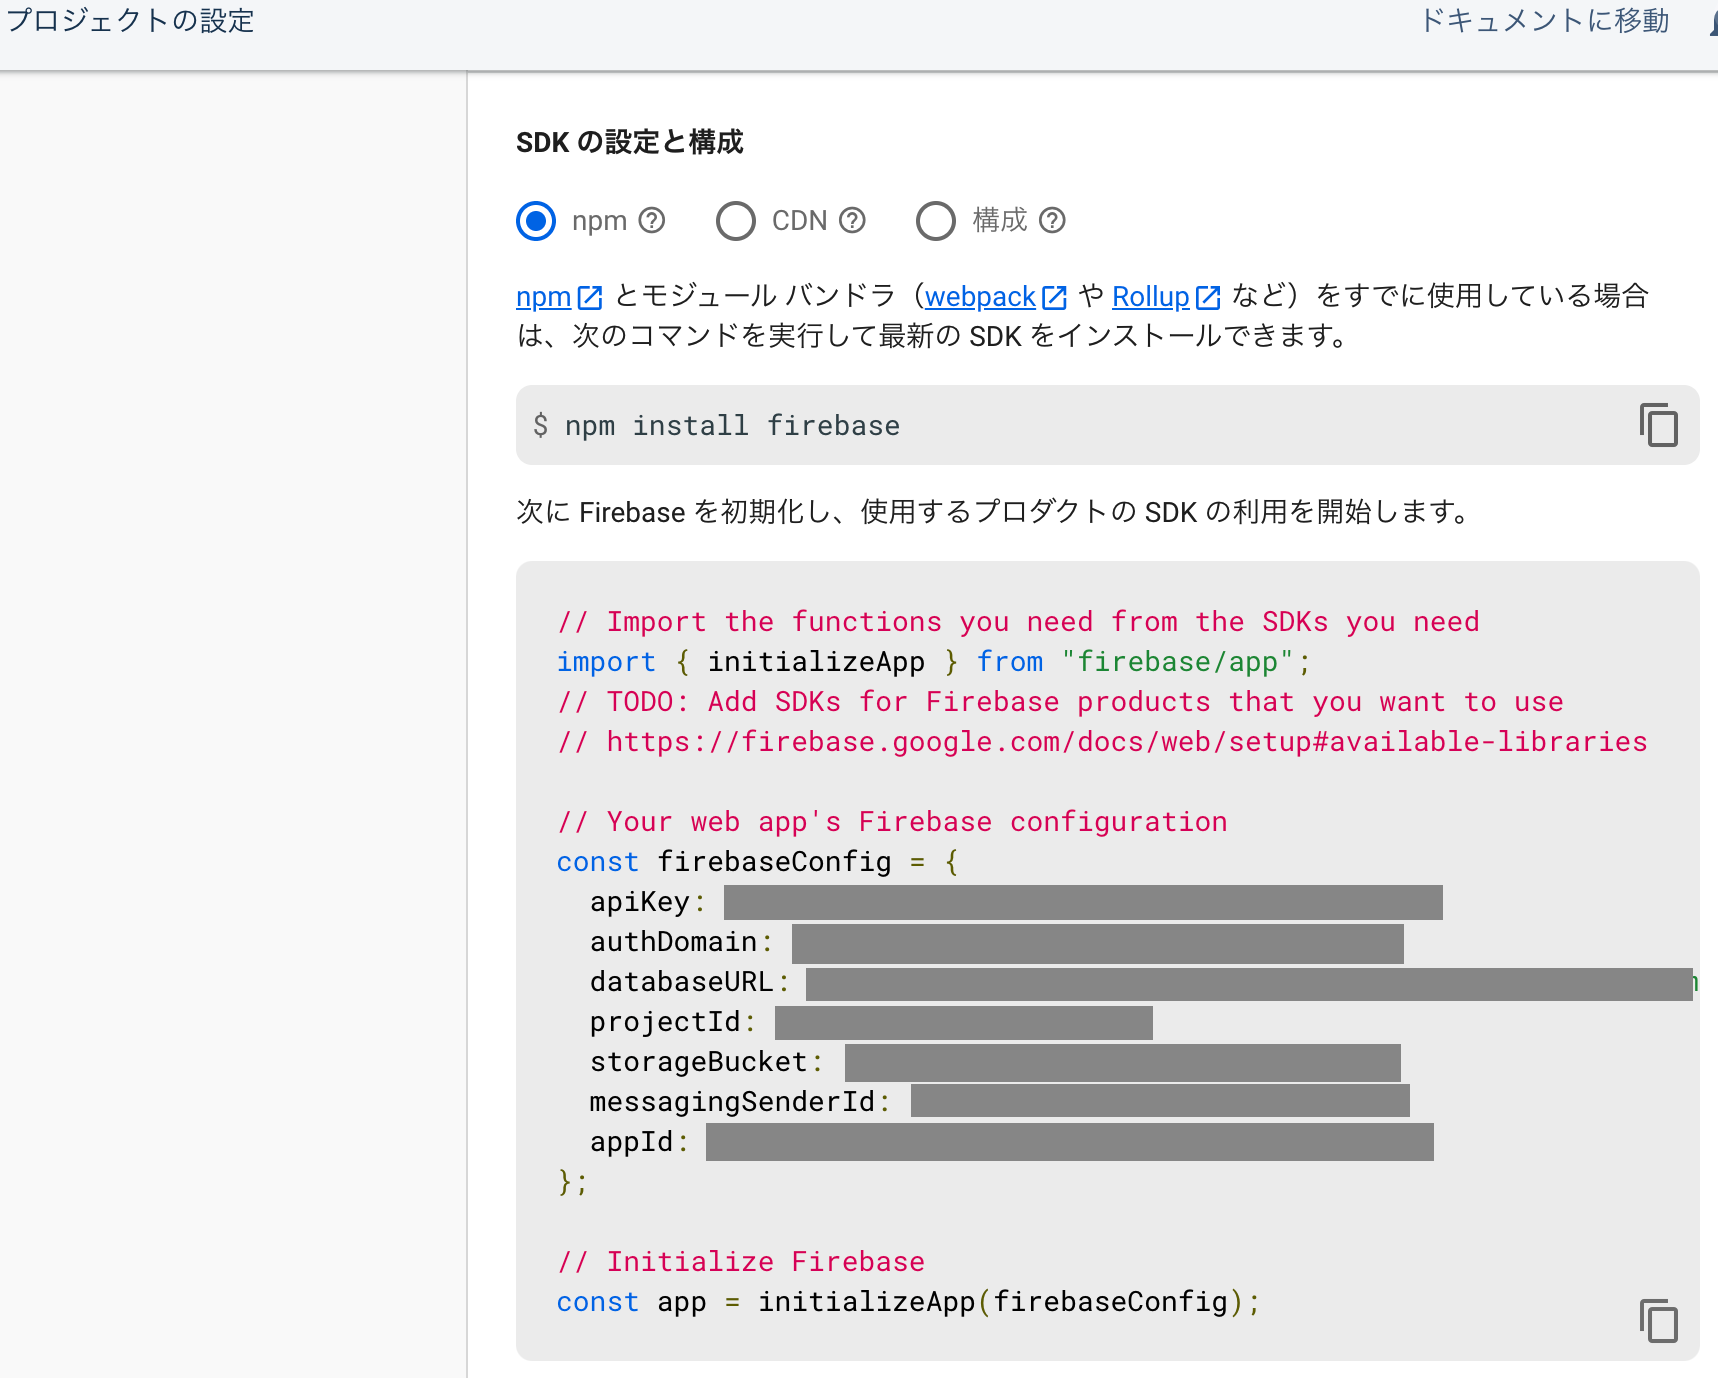Open the webpack link
Screen dimensions: 1718x1378
980,296
